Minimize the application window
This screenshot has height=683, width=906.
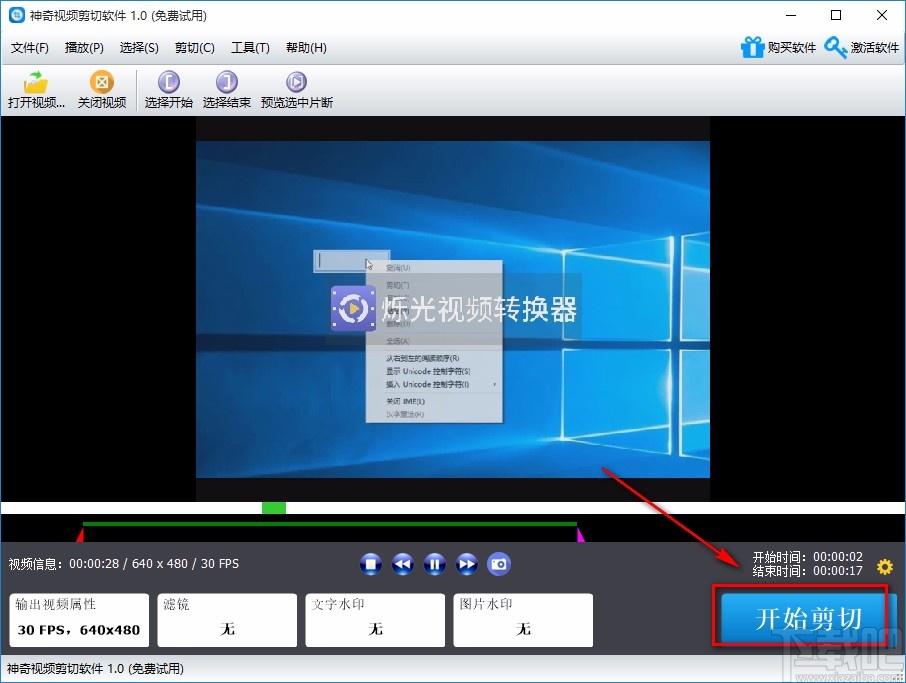[x=791, y=15]
